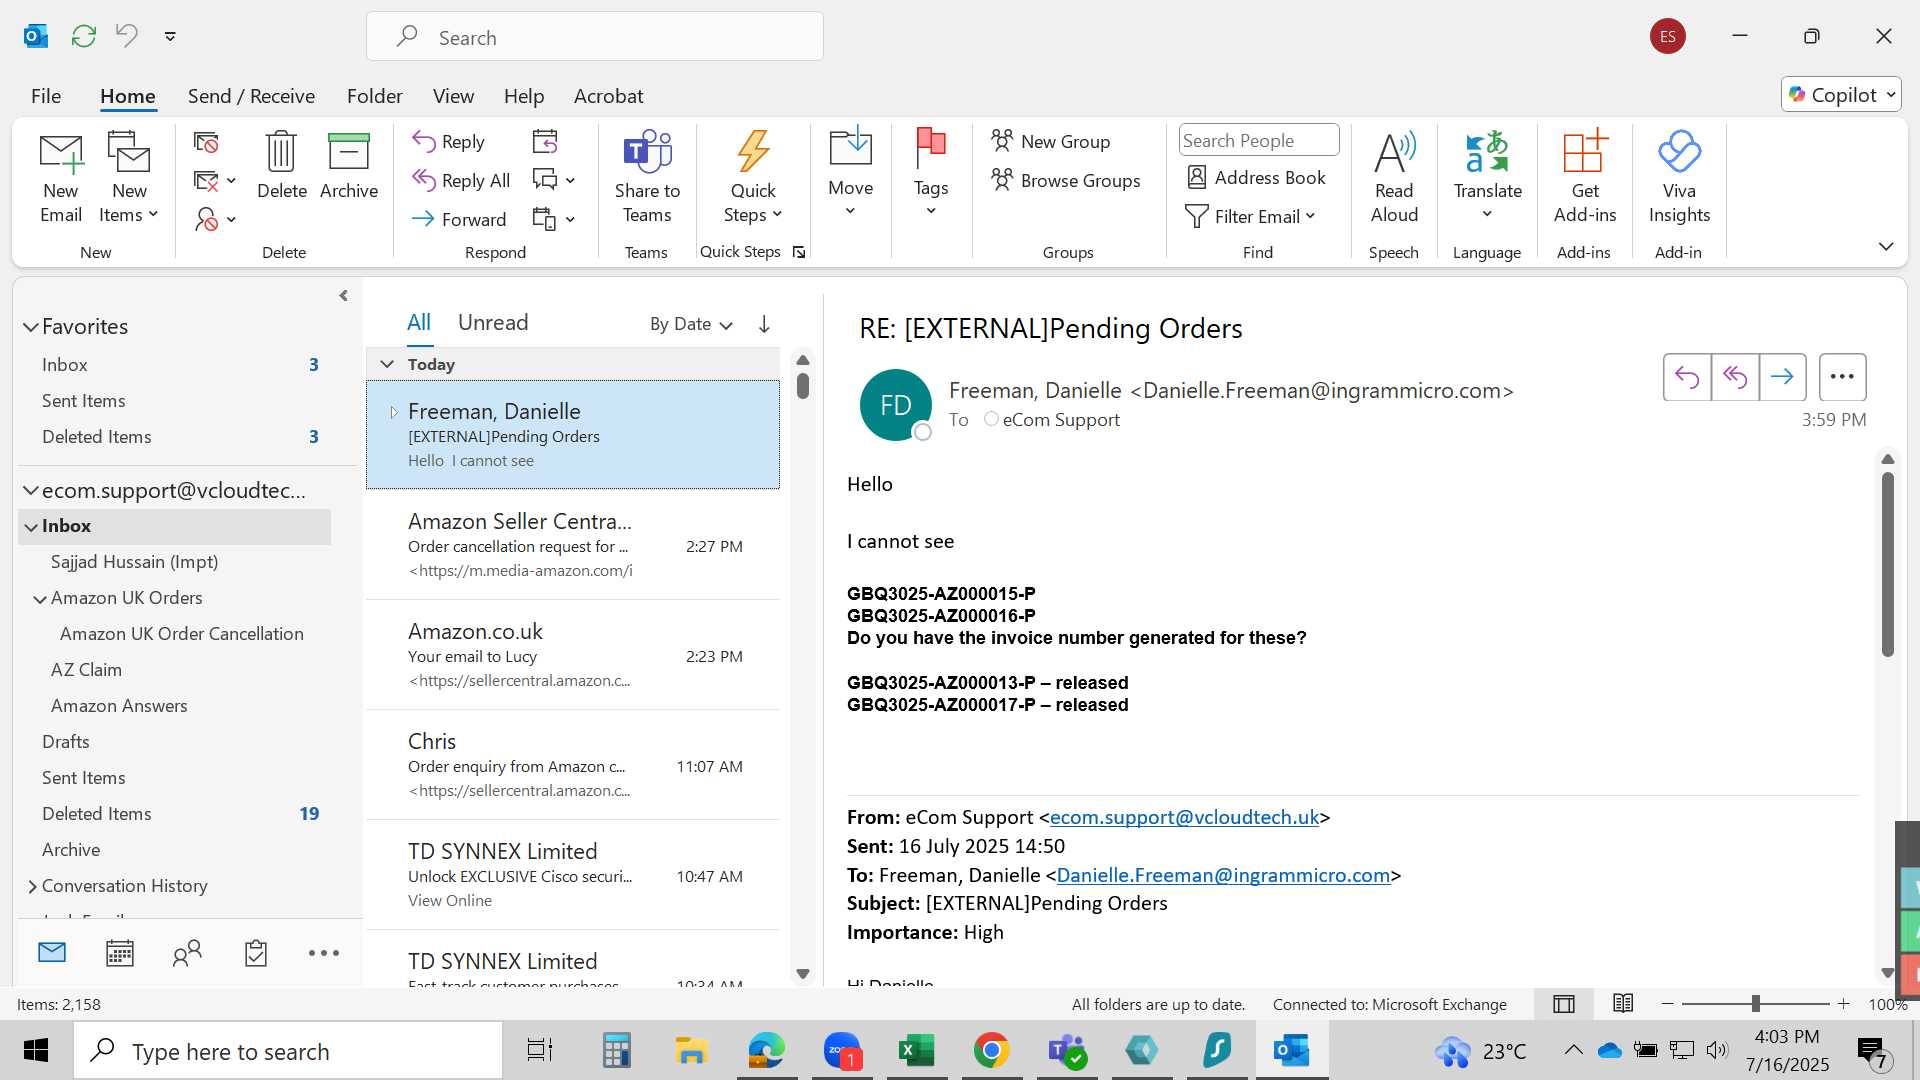Open the Calendar view icon
The height and width of the screenshot is (1080, 1920).
120,953
